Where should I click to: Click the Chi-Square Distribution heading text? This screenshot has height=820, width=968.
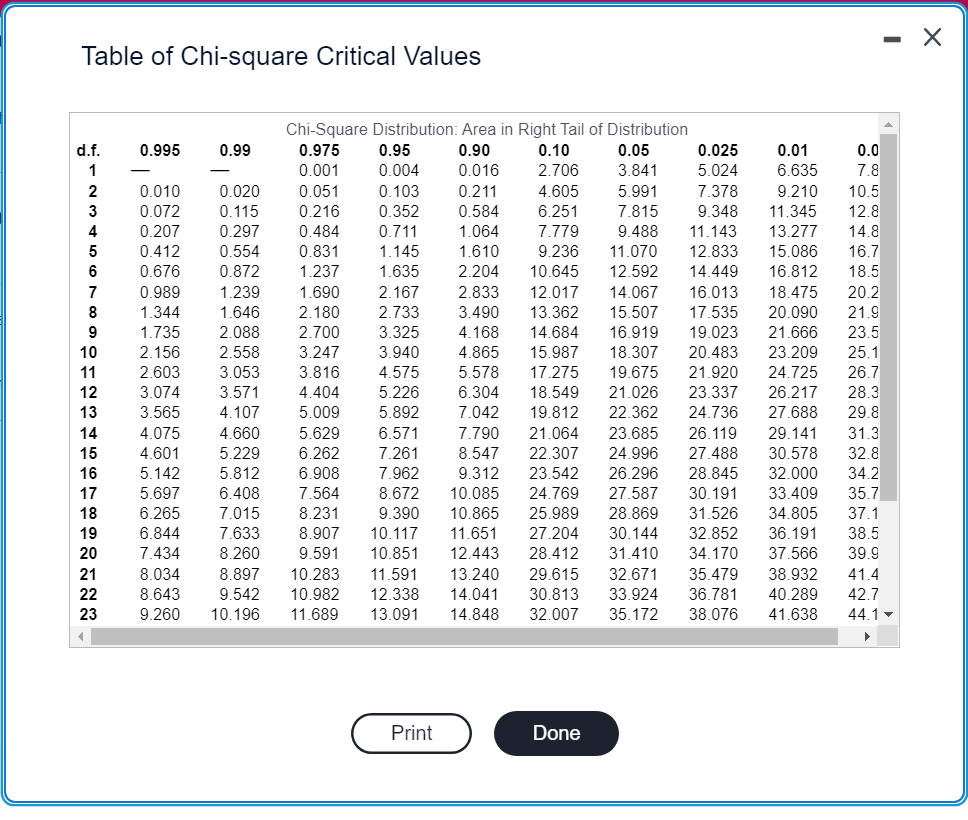tap(487, 130)
